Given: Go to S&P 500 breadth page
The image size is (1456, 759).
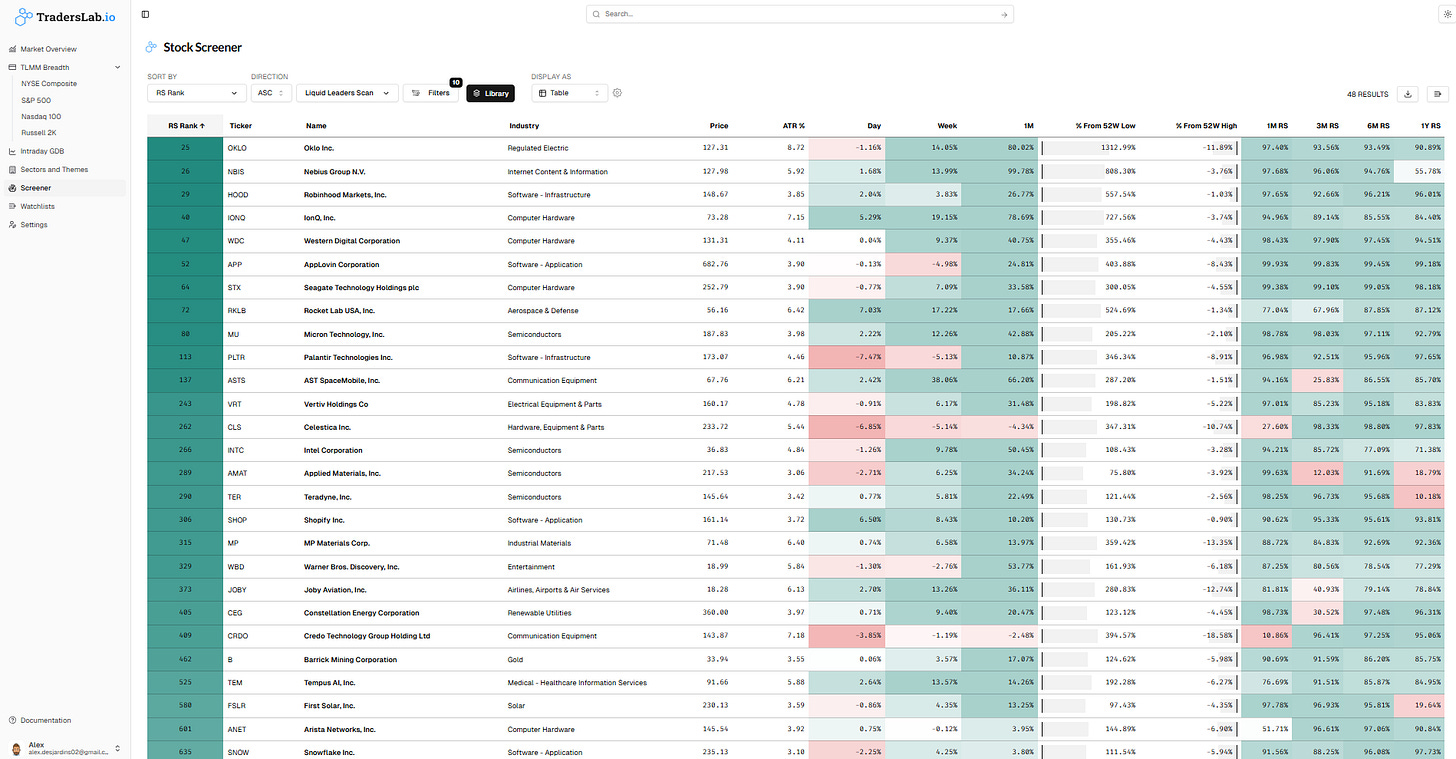Looking at the screenshot, I should pyautogui.click(x=36, y=100).
